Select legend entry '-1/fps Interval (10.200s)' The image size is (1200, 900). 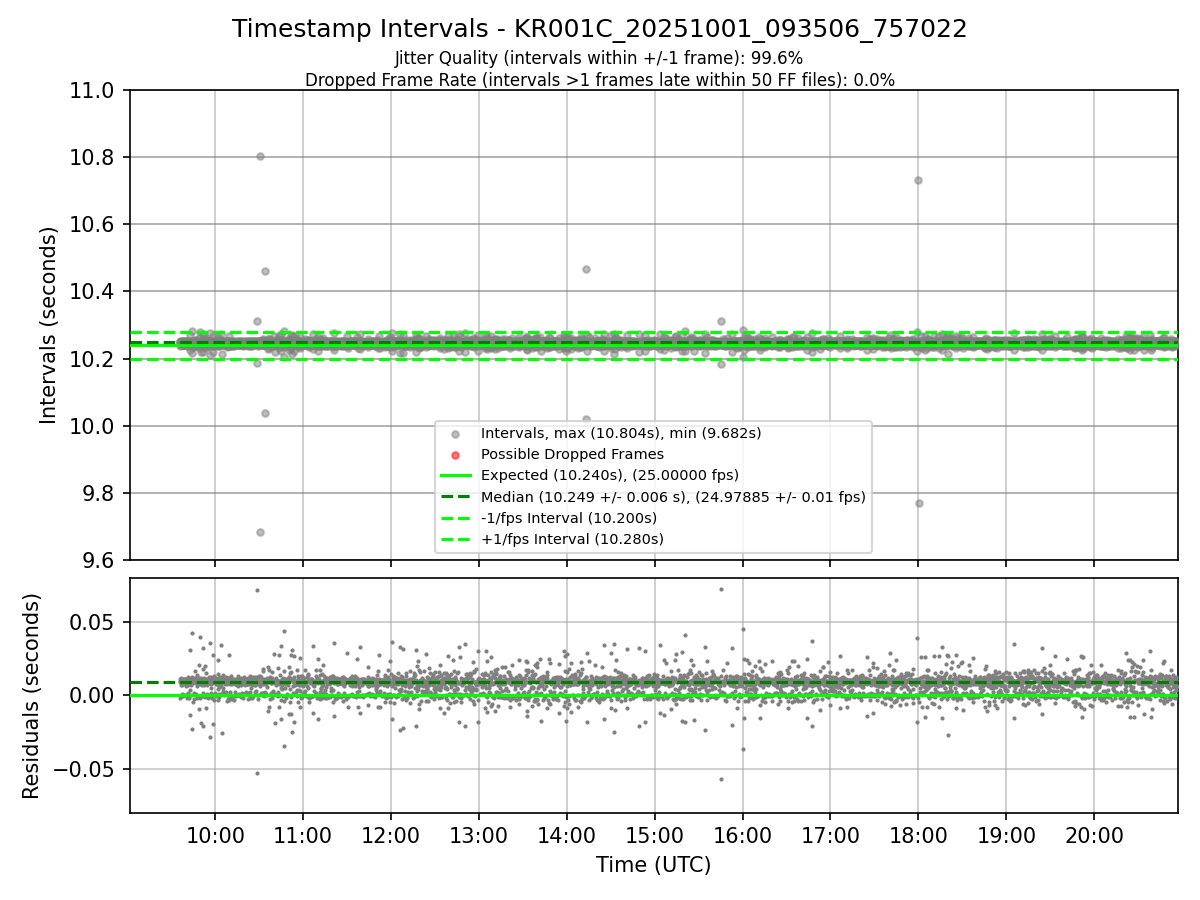tap(569, 518)
